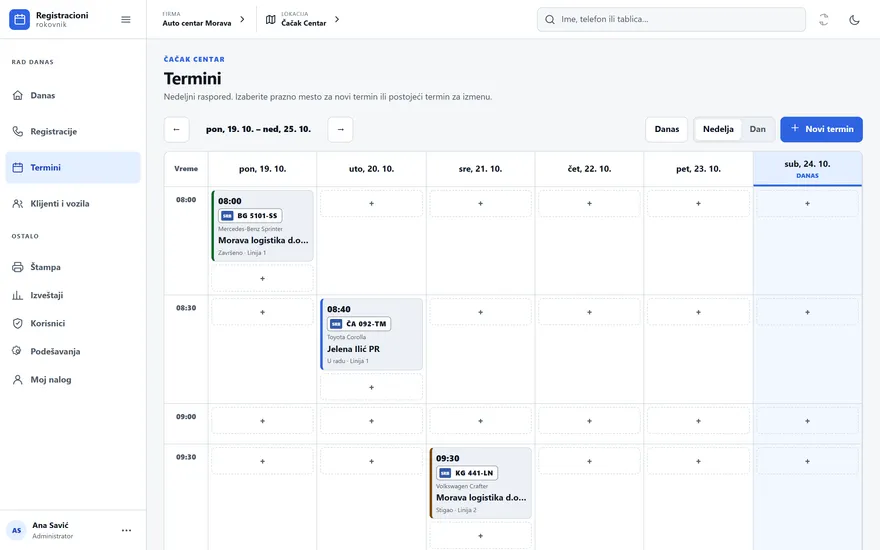Open Klijenti i vozila section
The width and height of the screenshot is (880, 550).
[73, 203]
